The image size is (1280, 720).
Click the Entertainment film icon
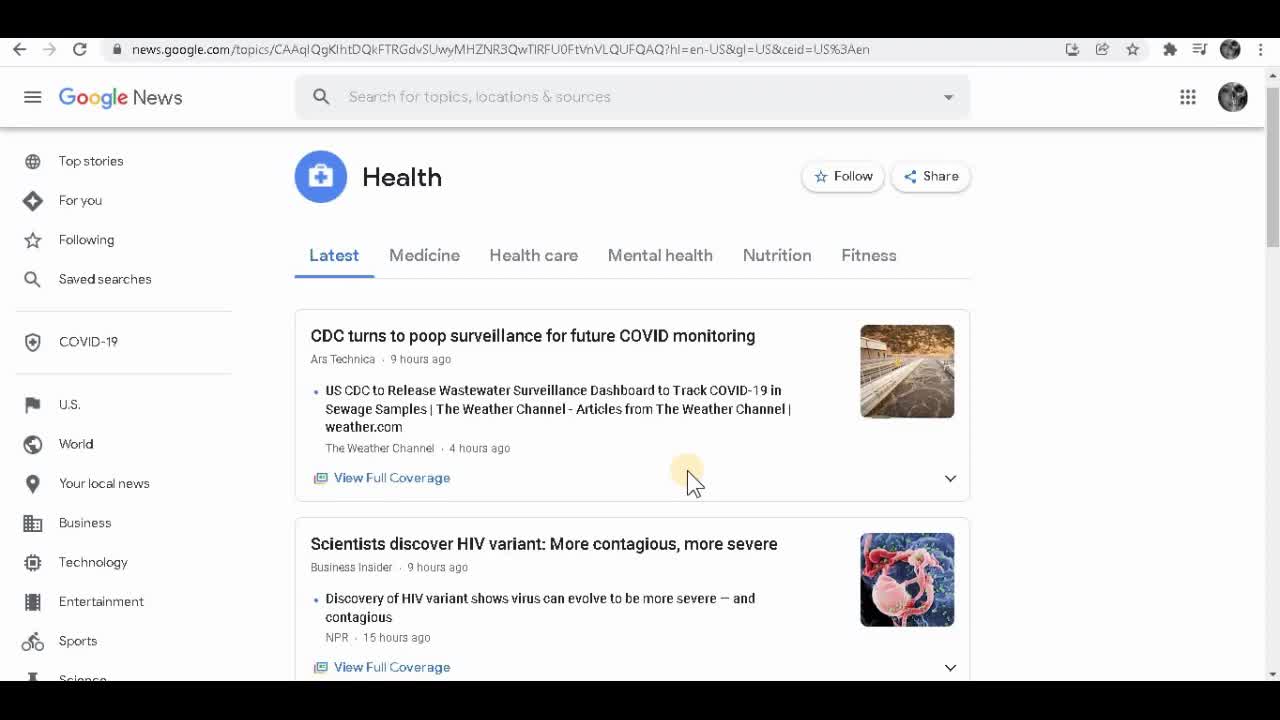(33, 602)
